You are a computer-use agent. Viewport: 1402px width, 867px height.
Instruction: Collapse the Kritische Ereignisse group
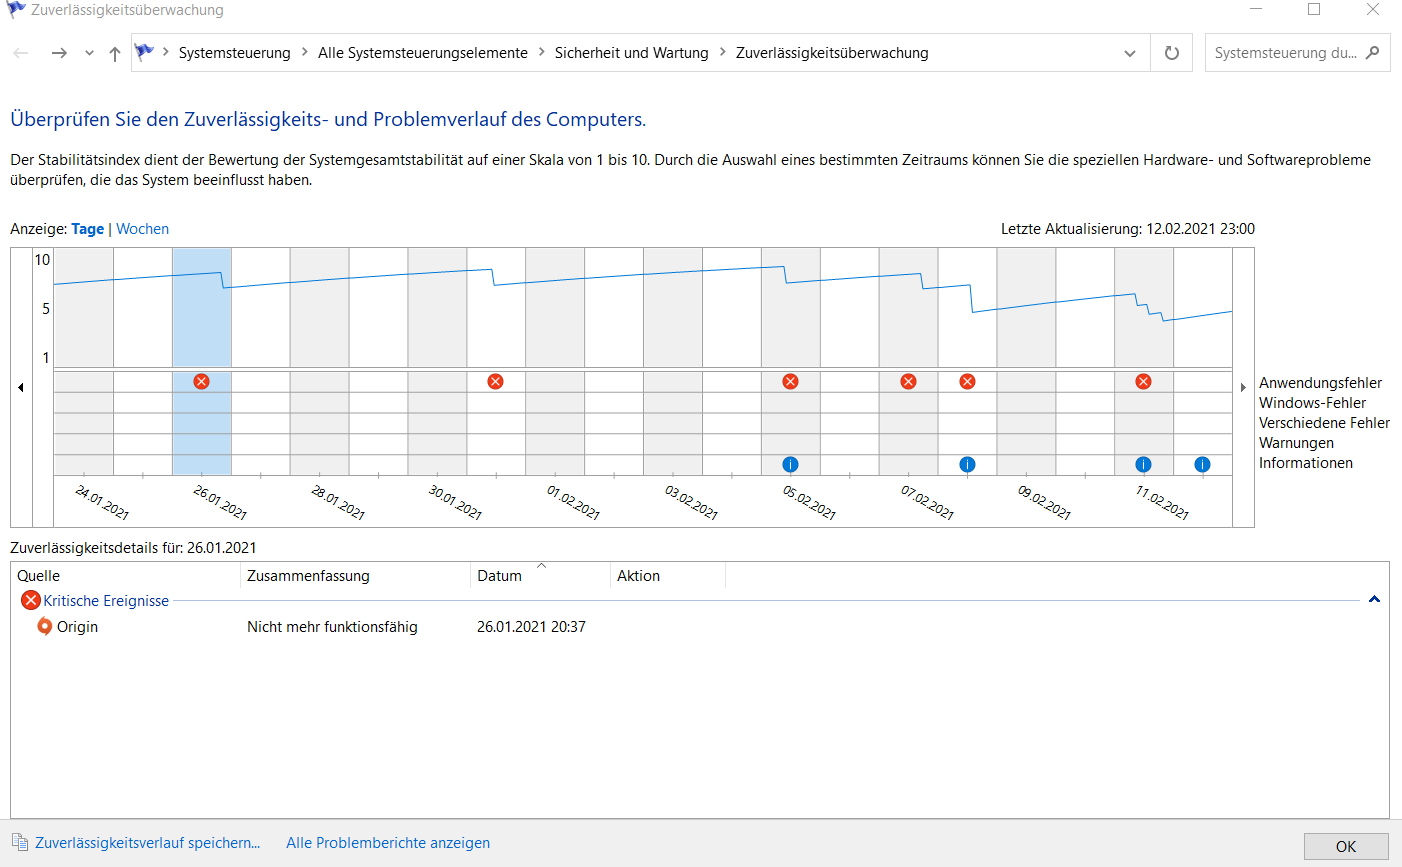[x=1374, y=600]
